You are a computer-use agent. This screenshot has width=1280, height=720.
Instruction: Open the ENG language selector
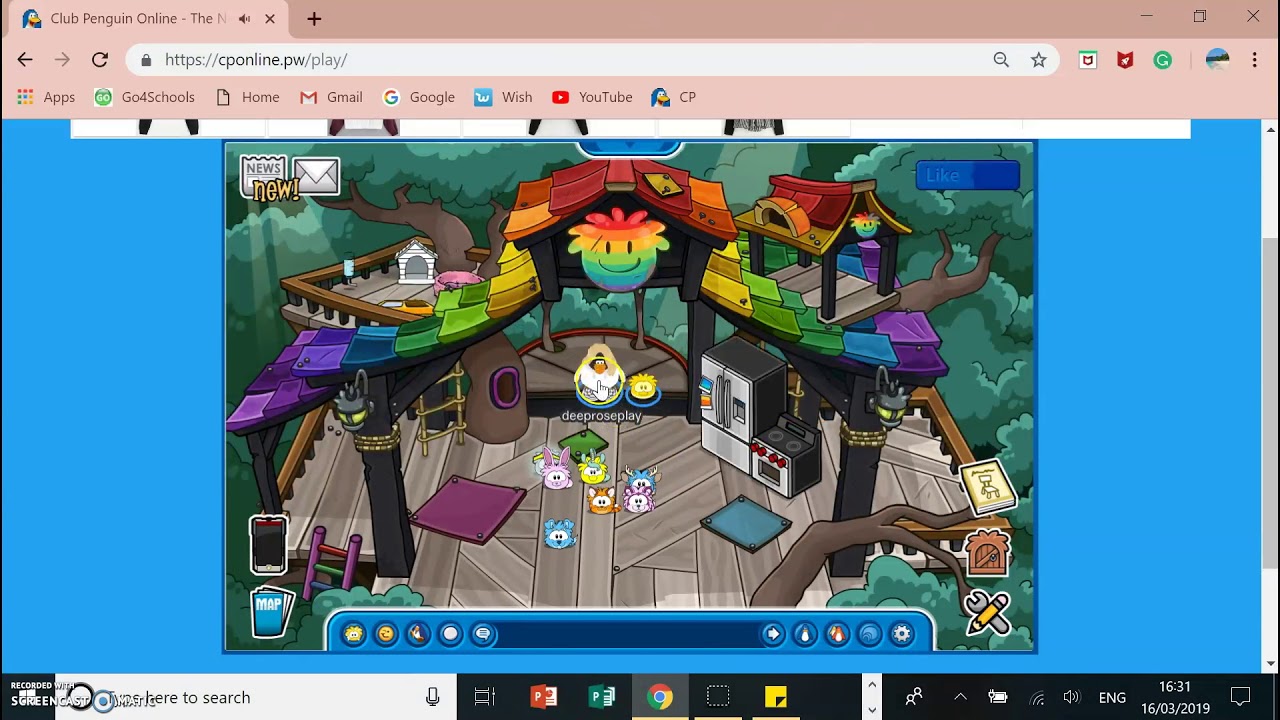tap(1112, 697)
